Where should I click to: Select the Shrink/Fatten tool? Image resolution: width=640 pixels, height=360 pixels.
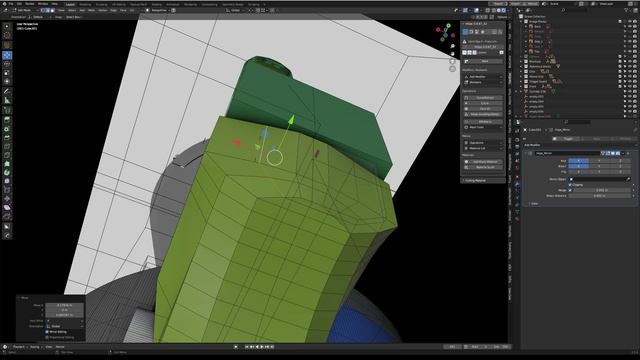point(7,199)
